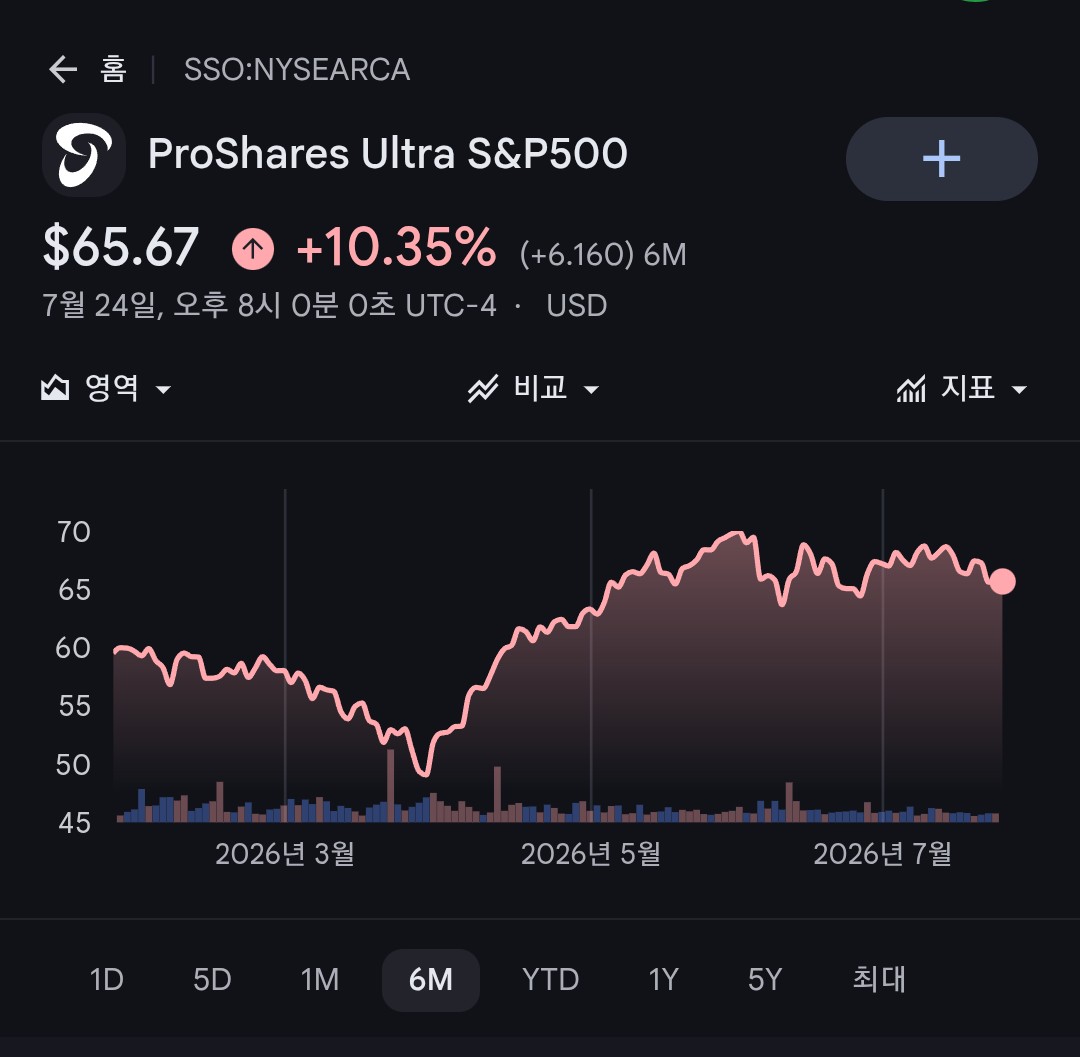The image size is (1080, 1057).
Task: Tap the area chart type icon
Action: (55, 388)
